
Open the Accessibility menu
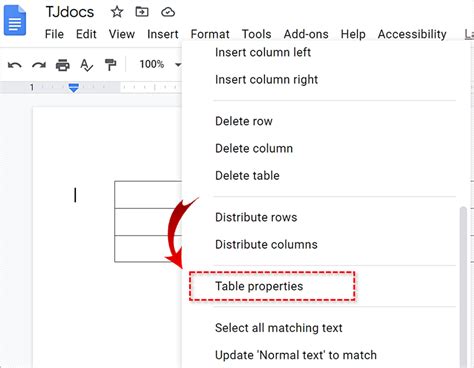(412, 34)
